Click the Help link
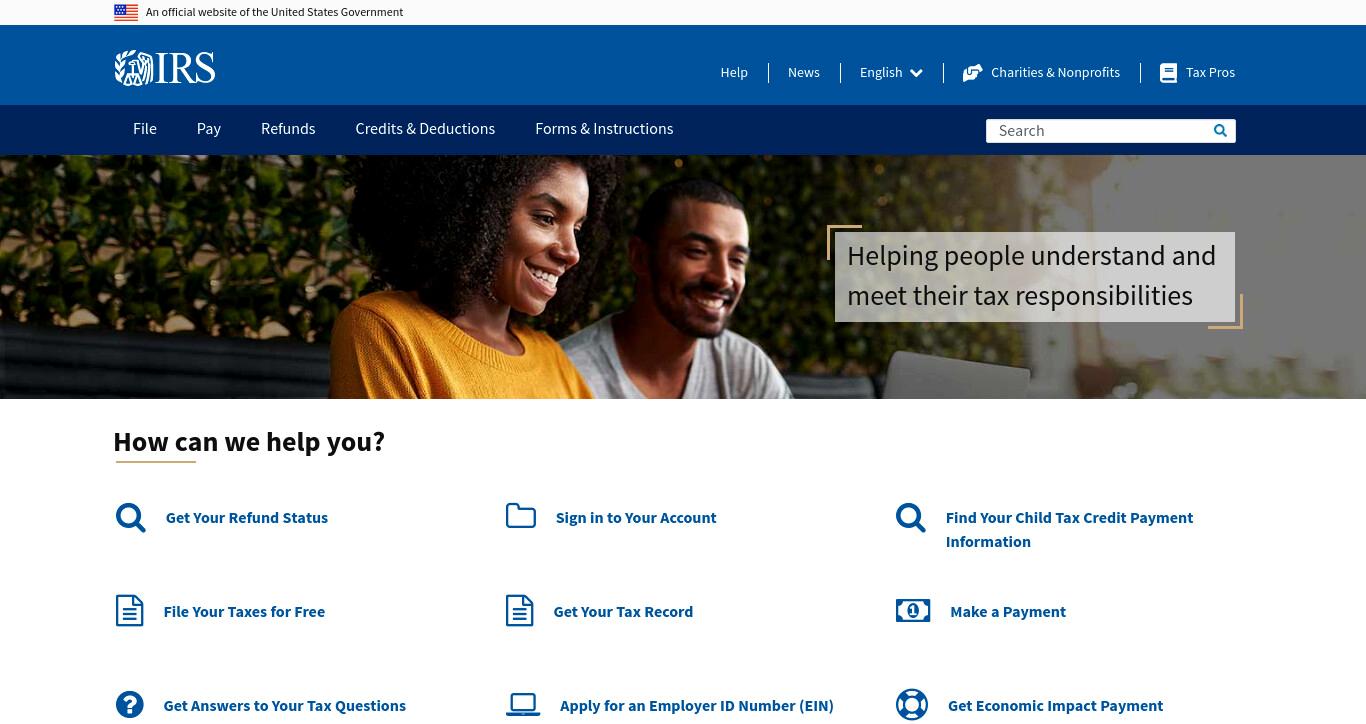The image size is (1366, 724). click(x=734, y=73)
